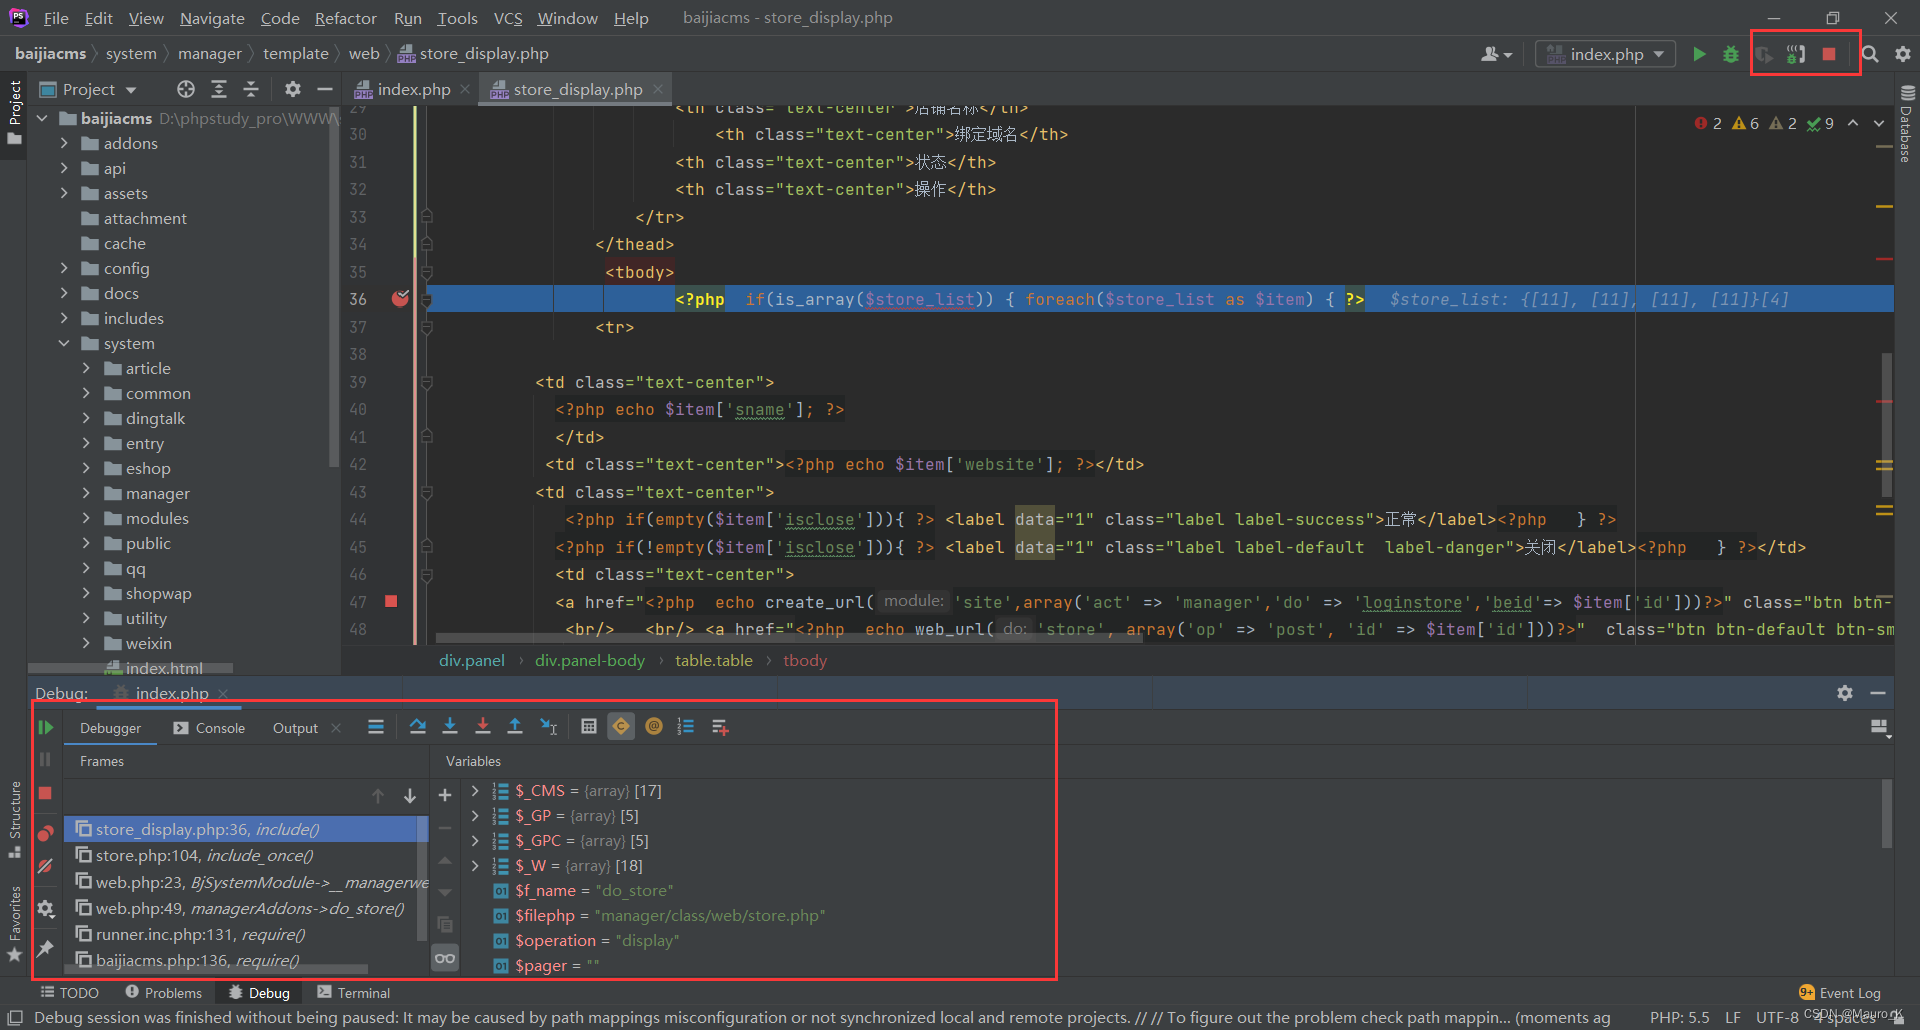Viewport: 1920px width, 1030px height.
Task: Click the green Debug bug icon
Action: [1731, 54]
